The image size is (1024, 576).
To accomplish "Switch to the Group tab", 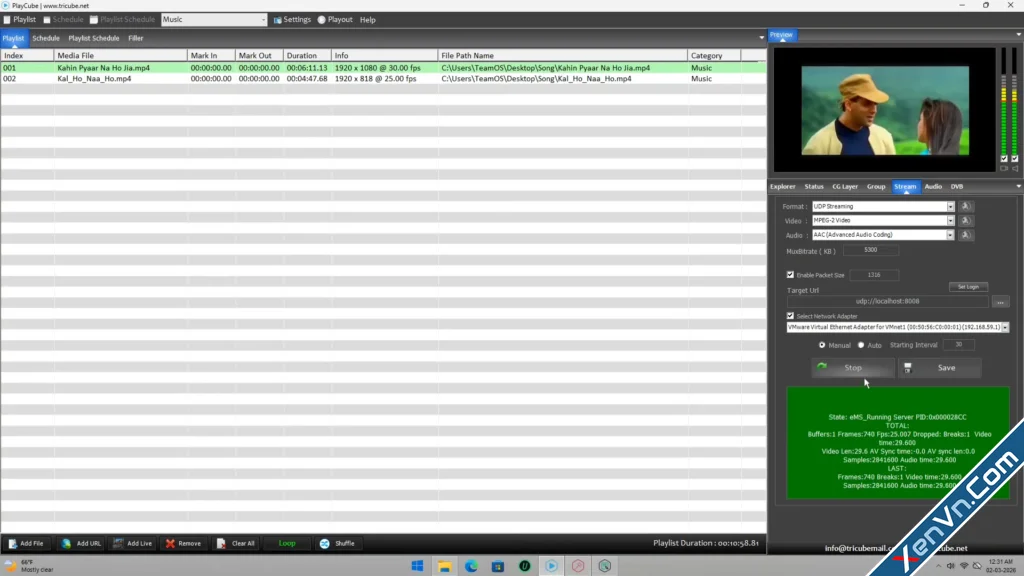I will click(x=876, y=187).
